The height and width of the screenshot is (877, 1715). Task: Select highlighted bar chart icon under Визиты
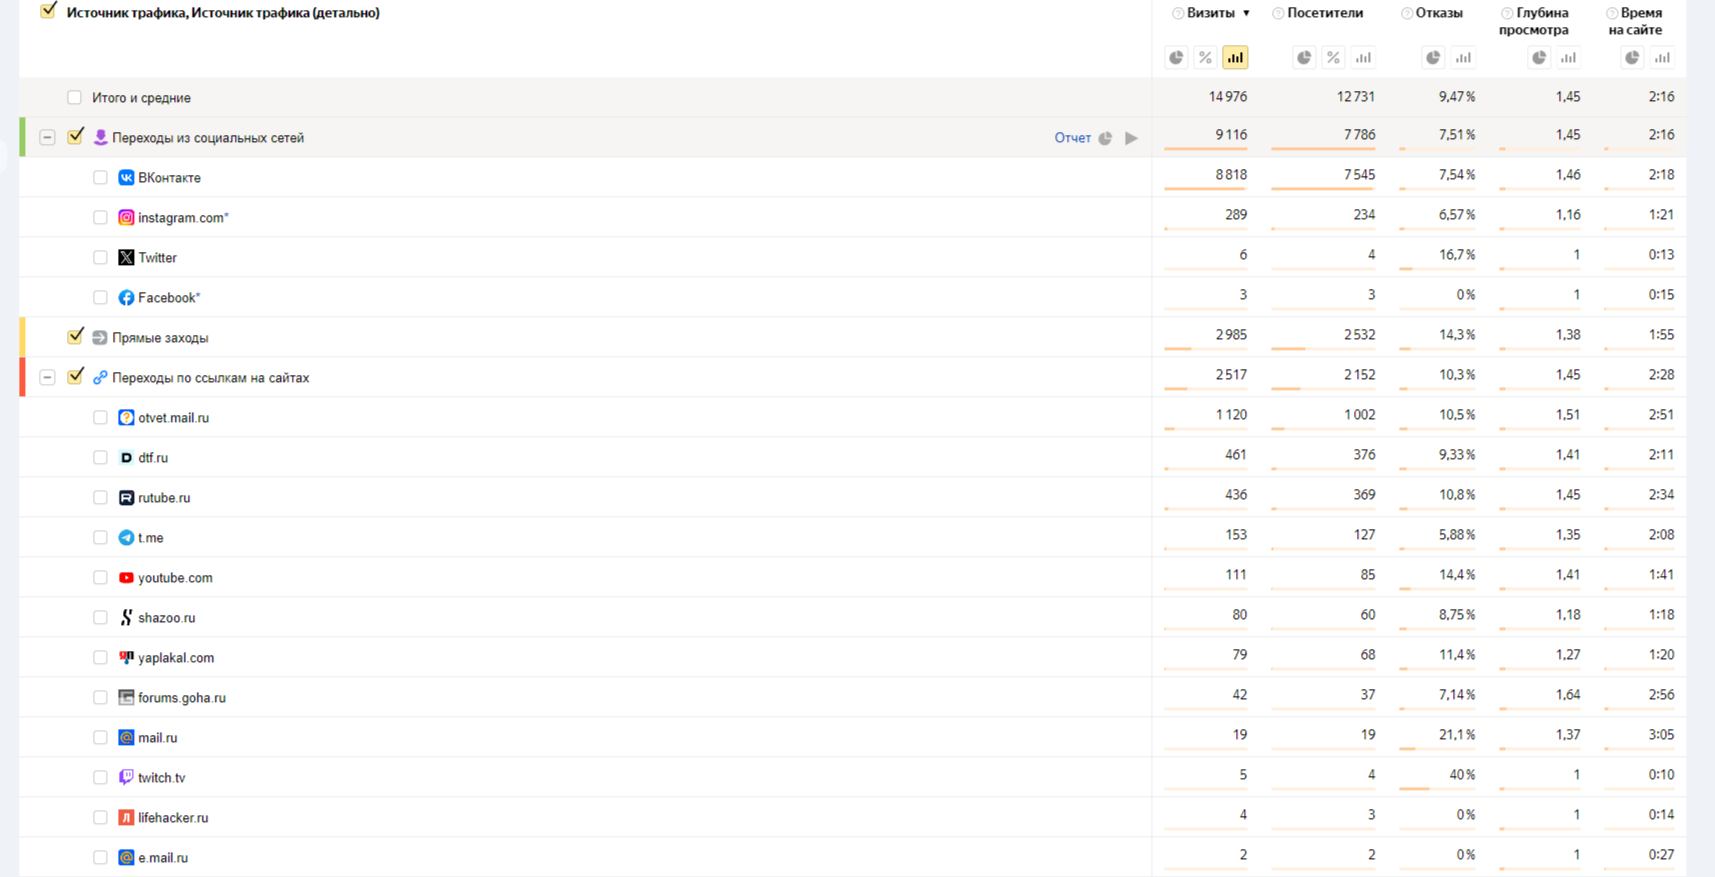[1235, 58]
